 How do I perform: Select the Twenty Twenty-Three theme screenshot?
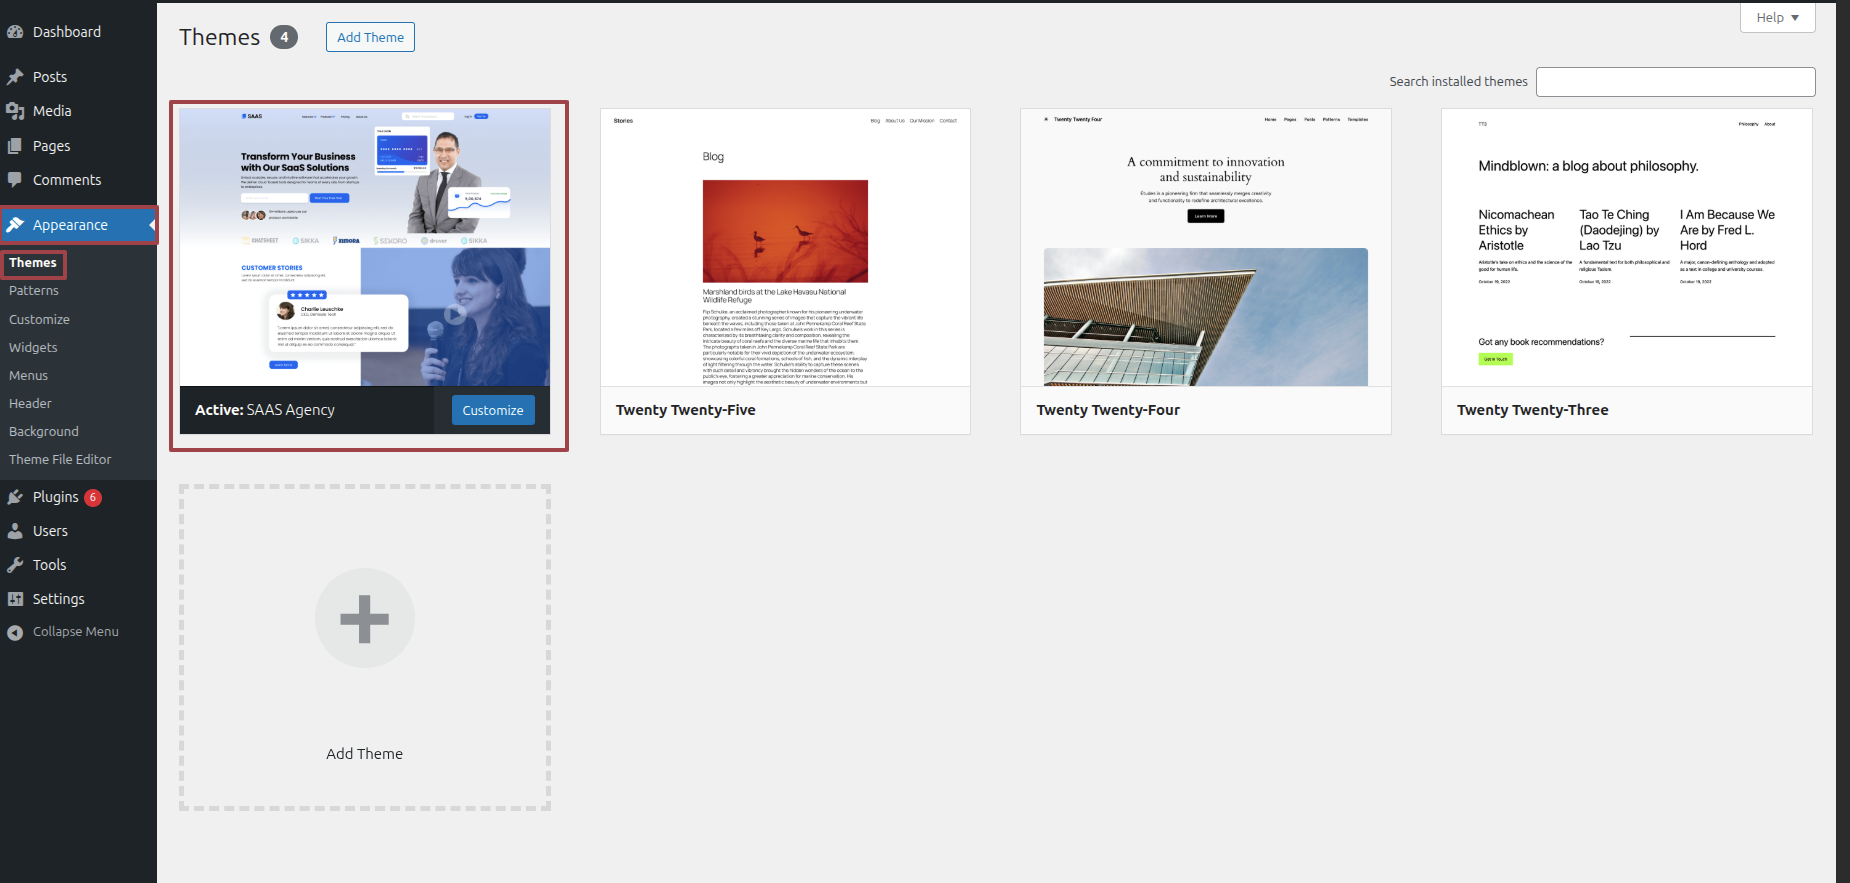(x=1627, y=247)
